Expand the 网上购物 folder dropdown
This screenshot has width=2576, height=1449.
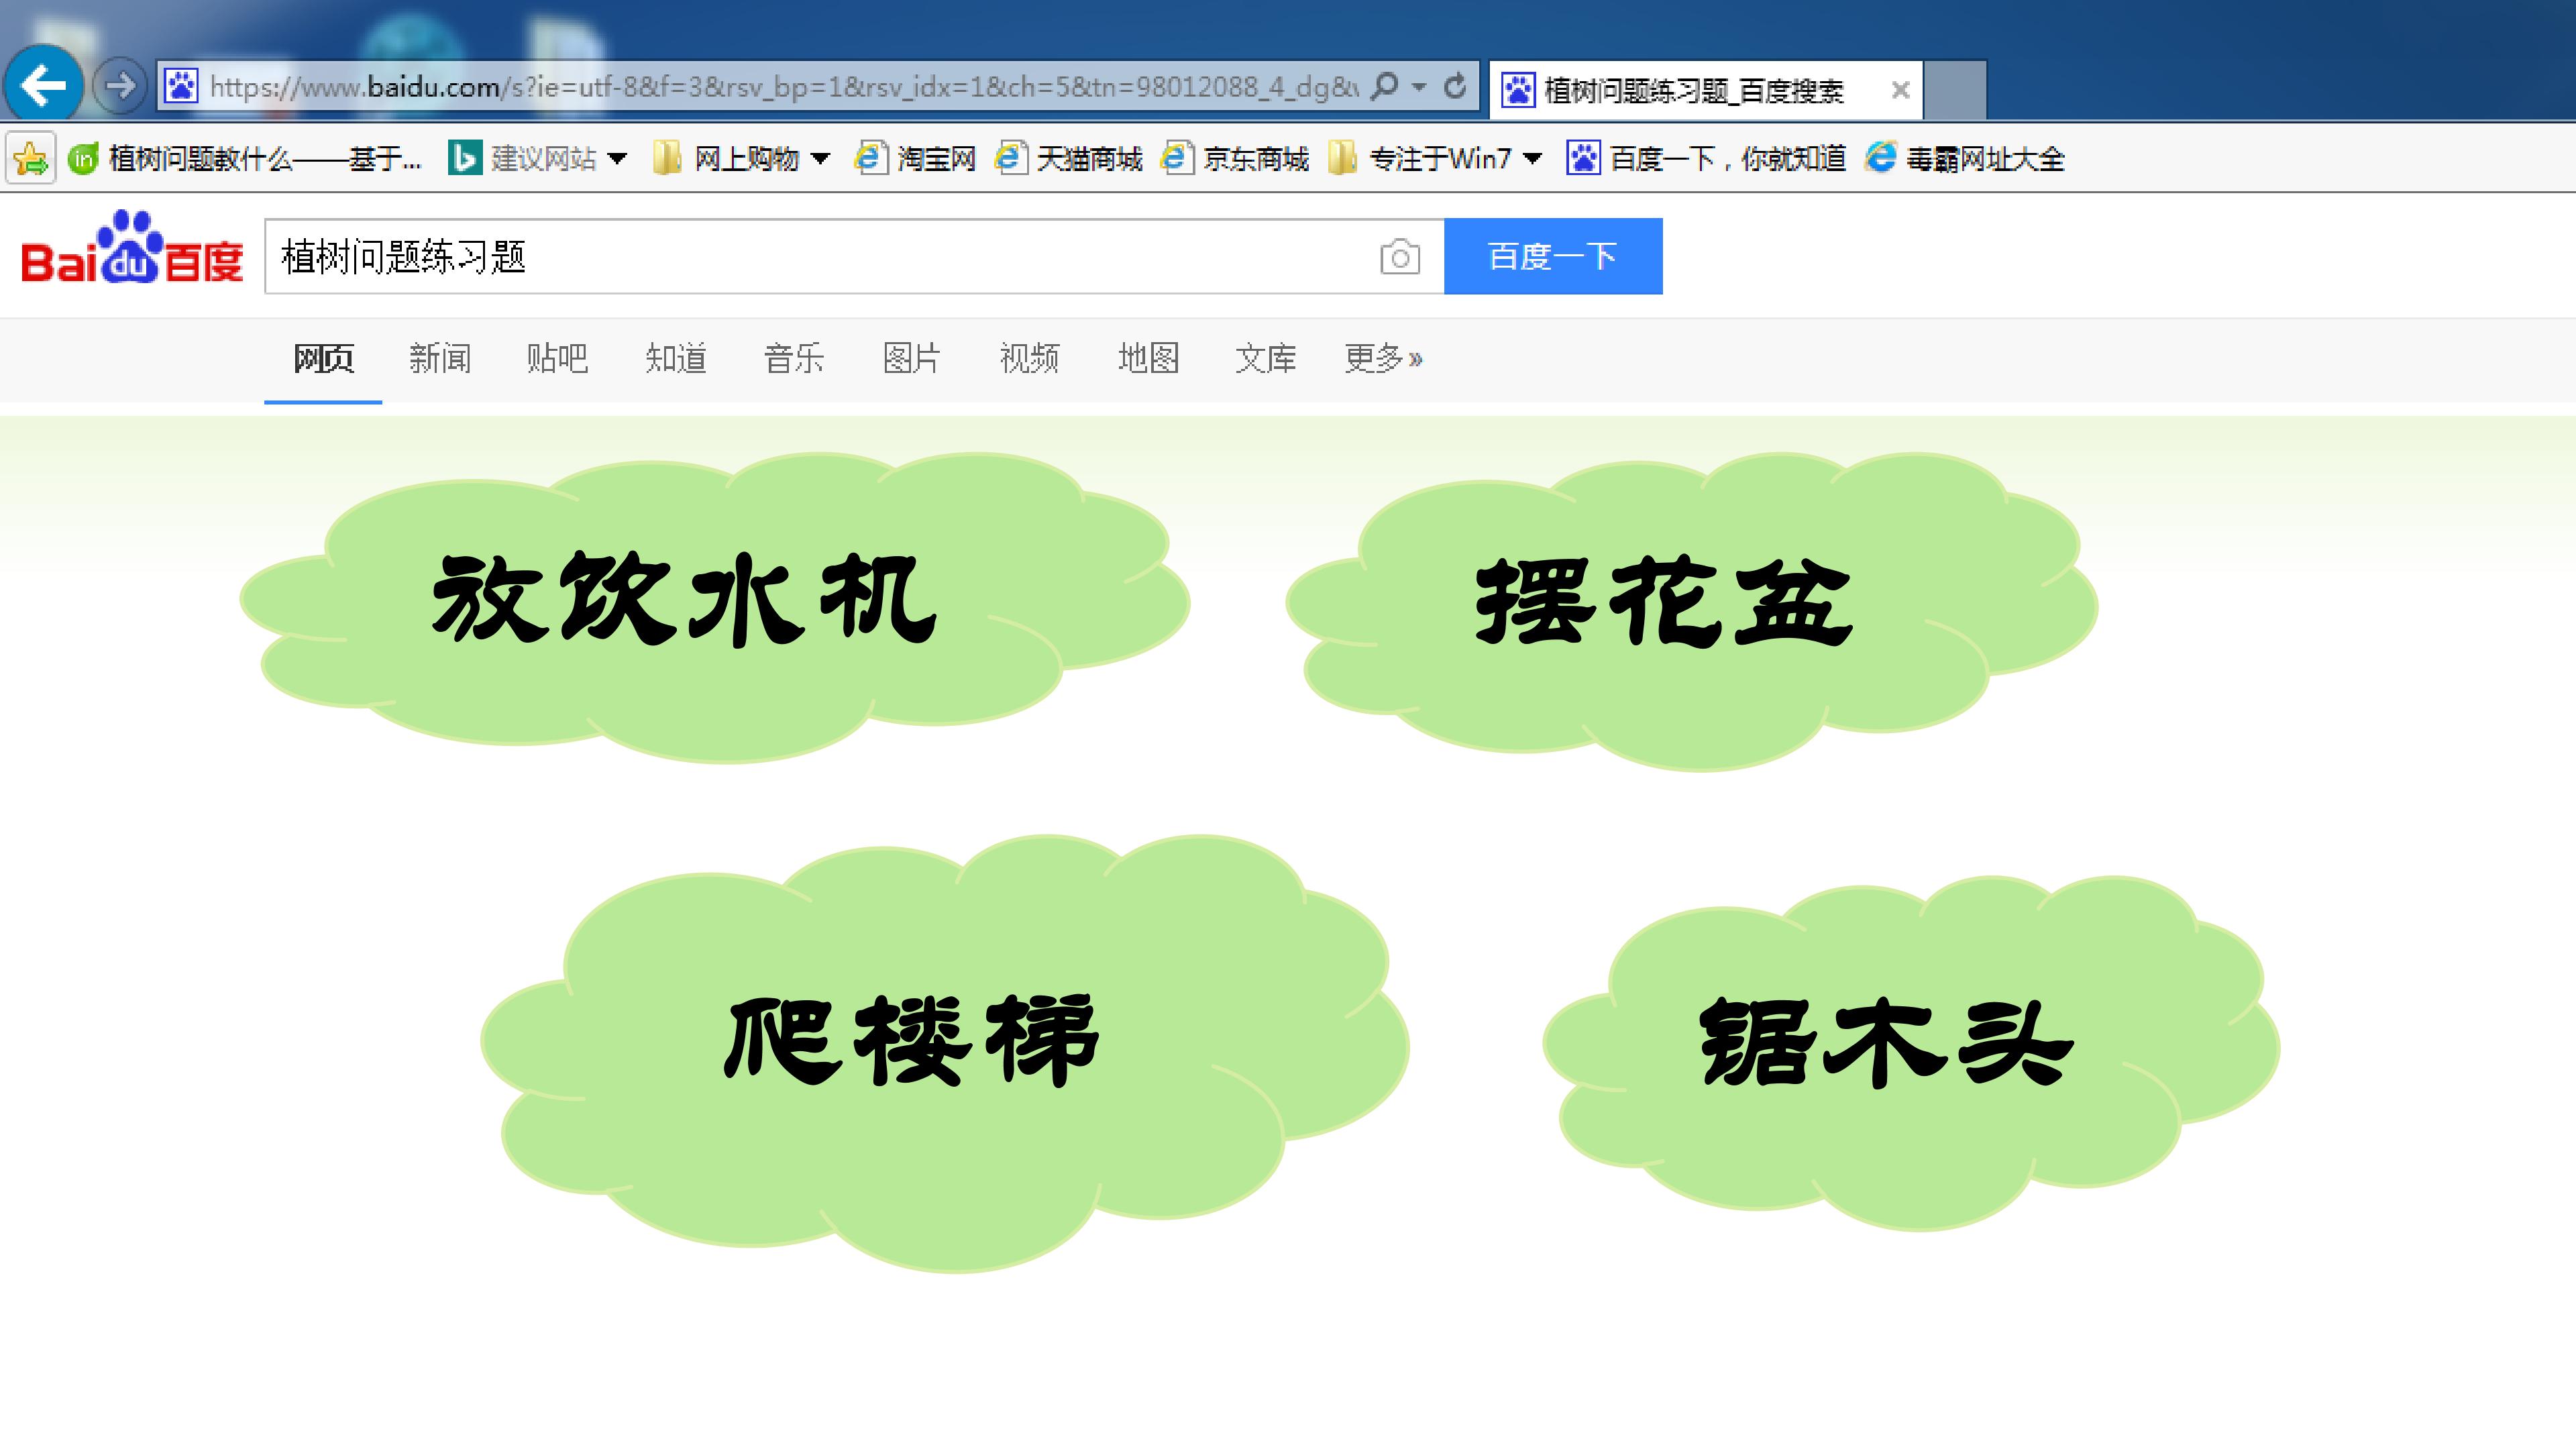coord(821,158)
